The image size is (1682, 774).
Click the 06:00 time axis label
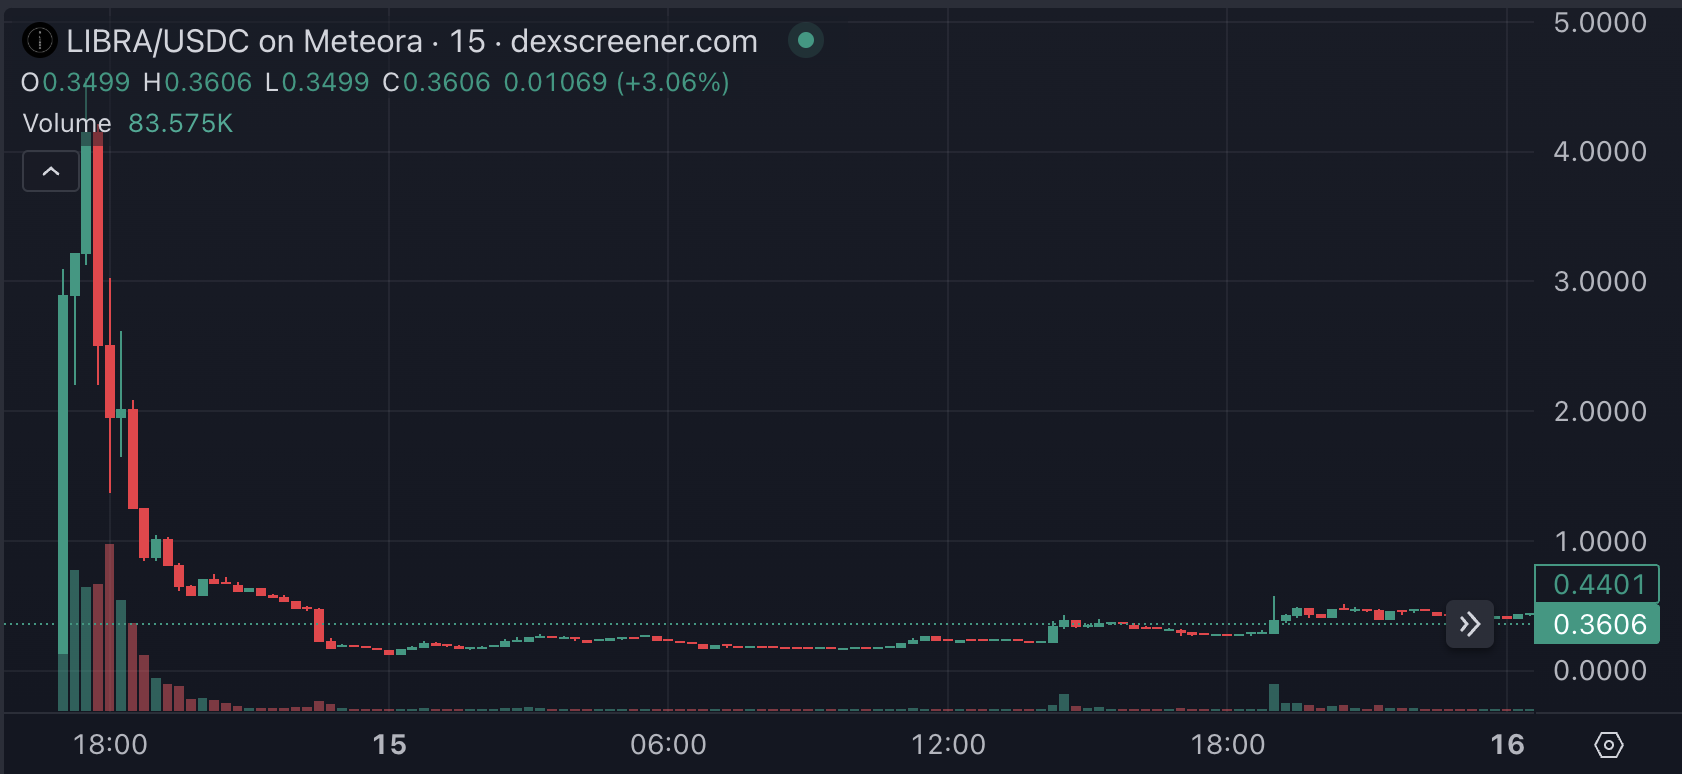(x=668, y=745)
